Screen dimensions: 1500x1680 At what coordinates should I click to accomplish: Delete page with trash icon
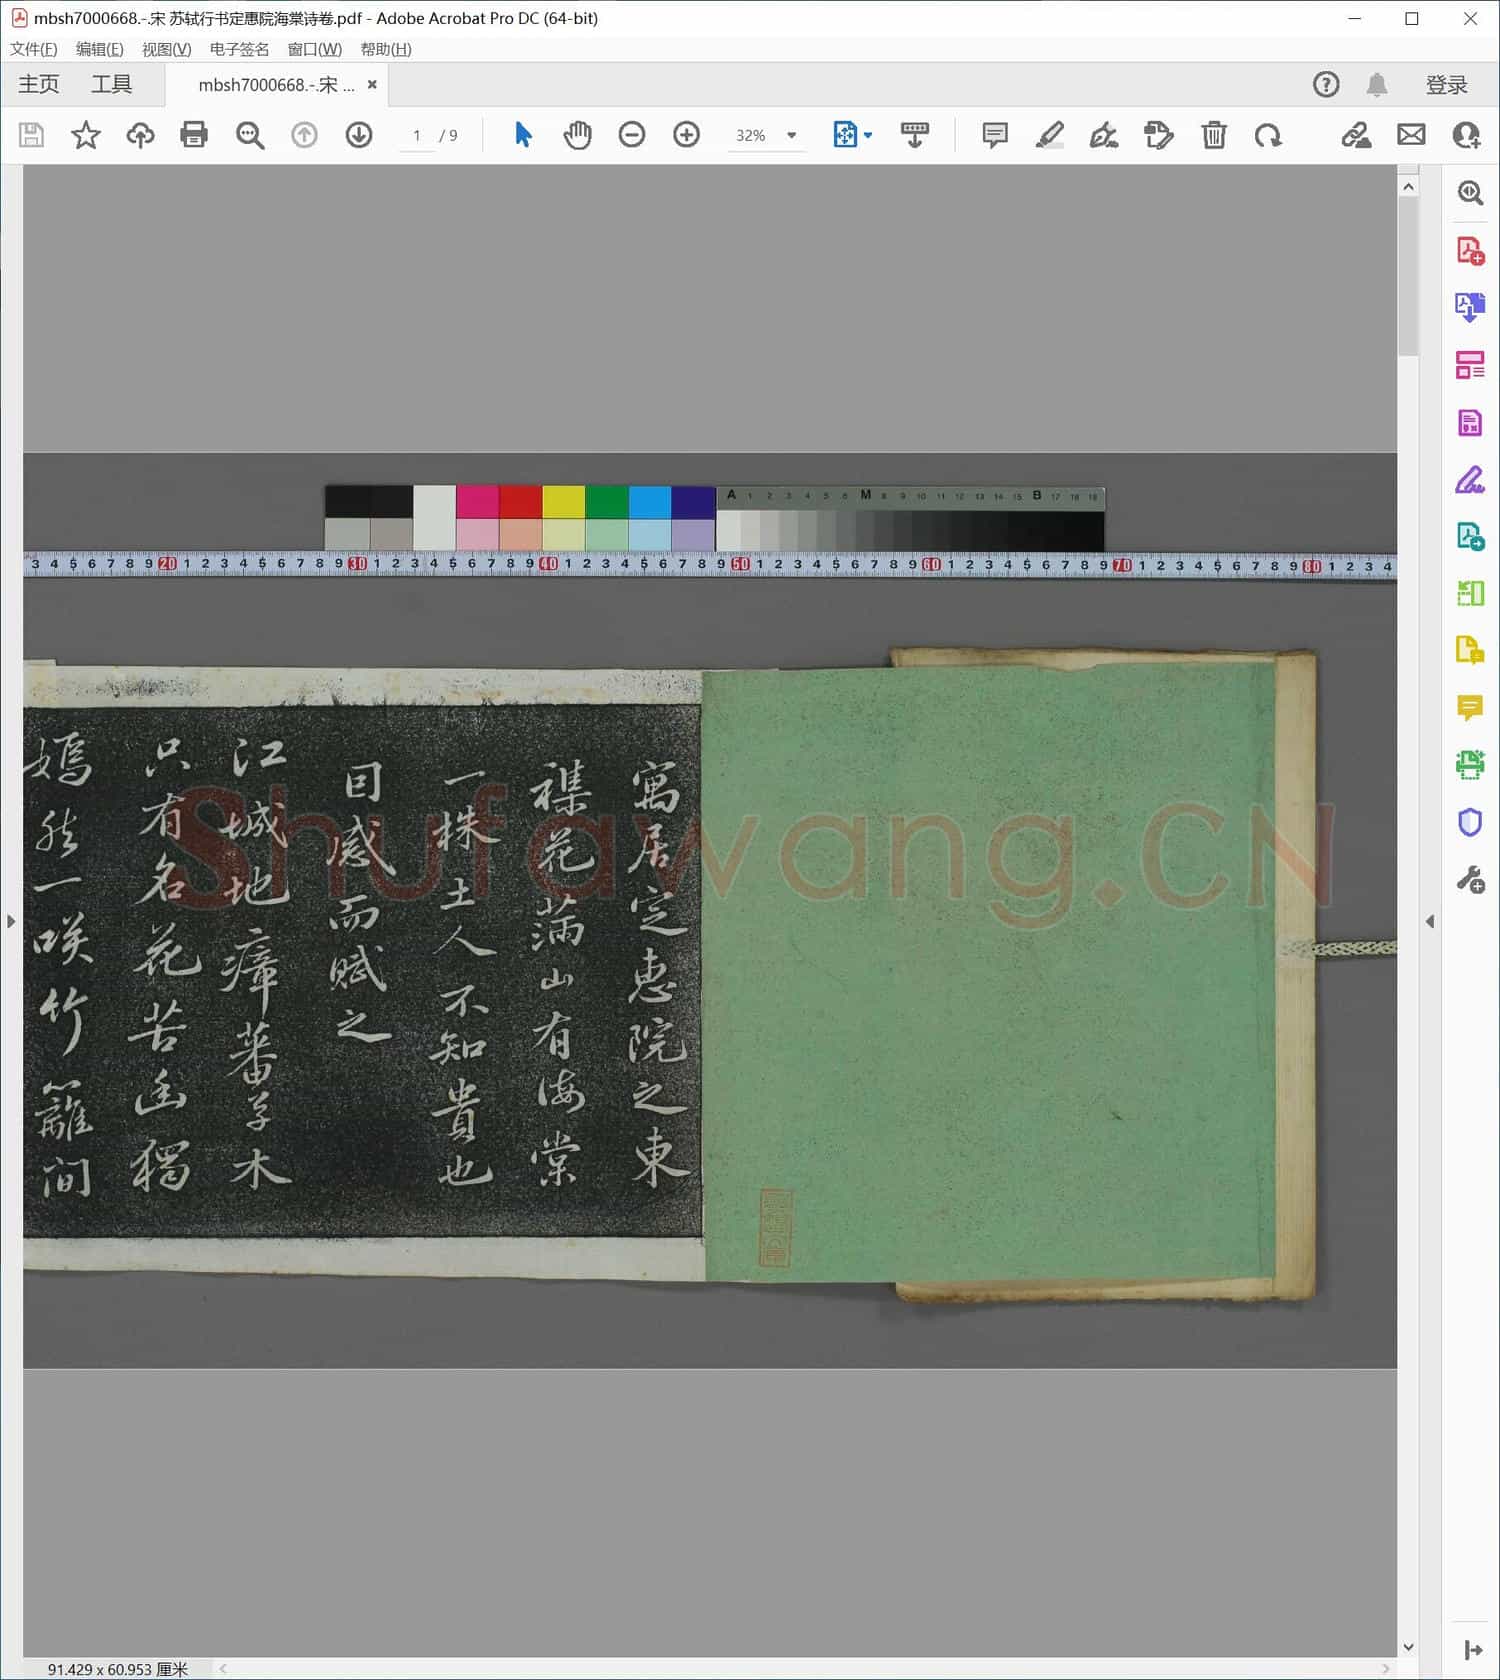[1213, 135]
